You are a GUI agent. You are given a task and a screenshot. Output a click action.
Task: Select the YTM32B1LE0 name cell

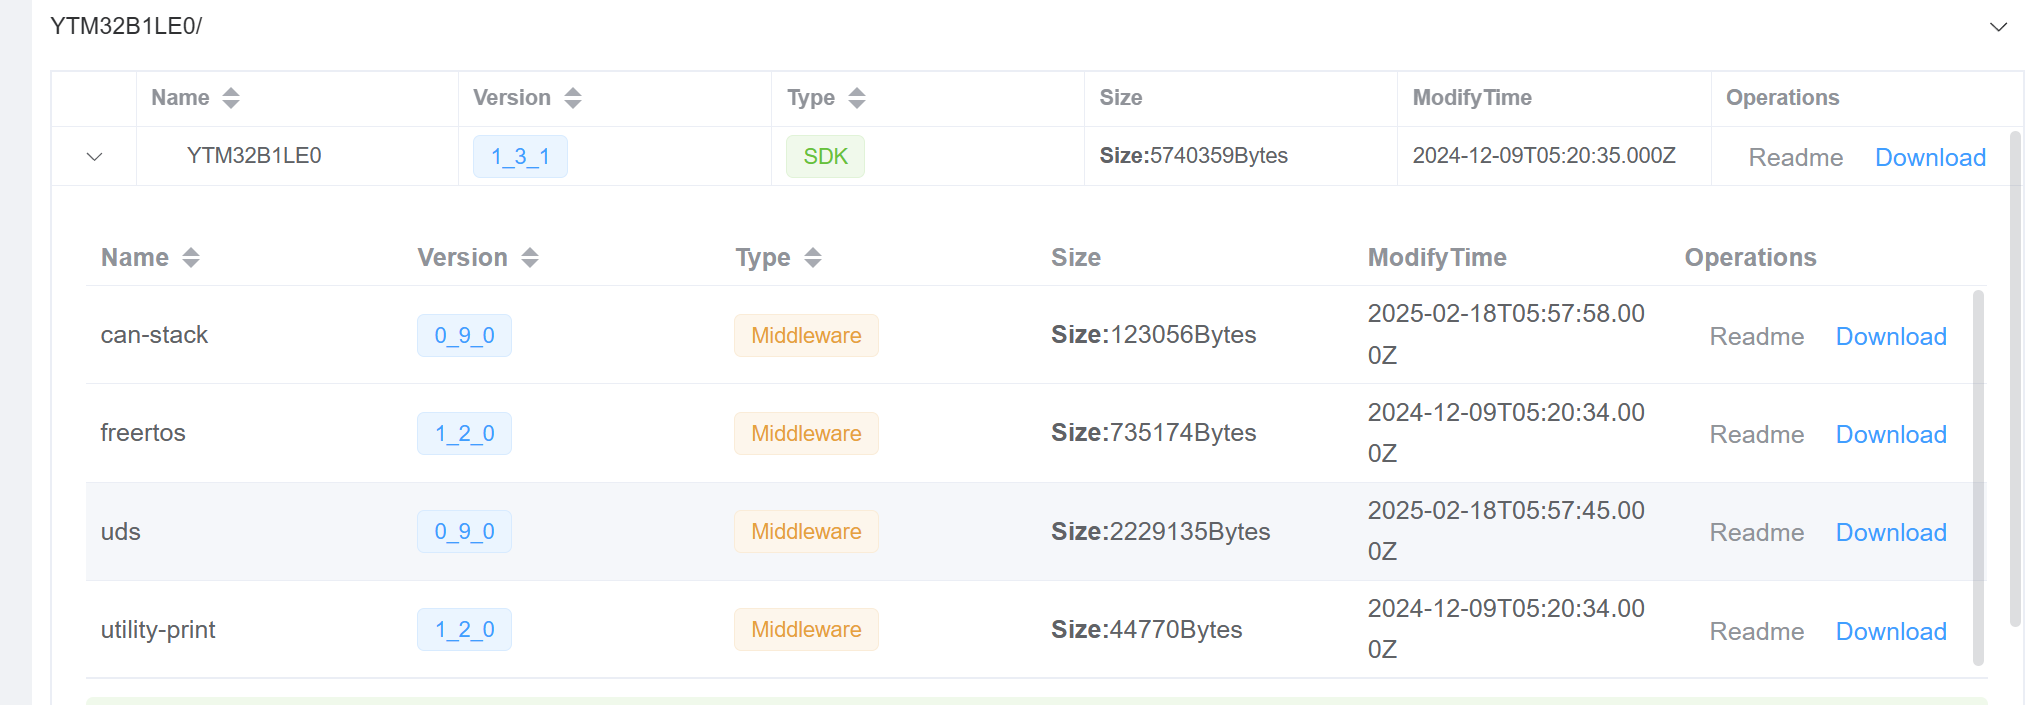254,156
